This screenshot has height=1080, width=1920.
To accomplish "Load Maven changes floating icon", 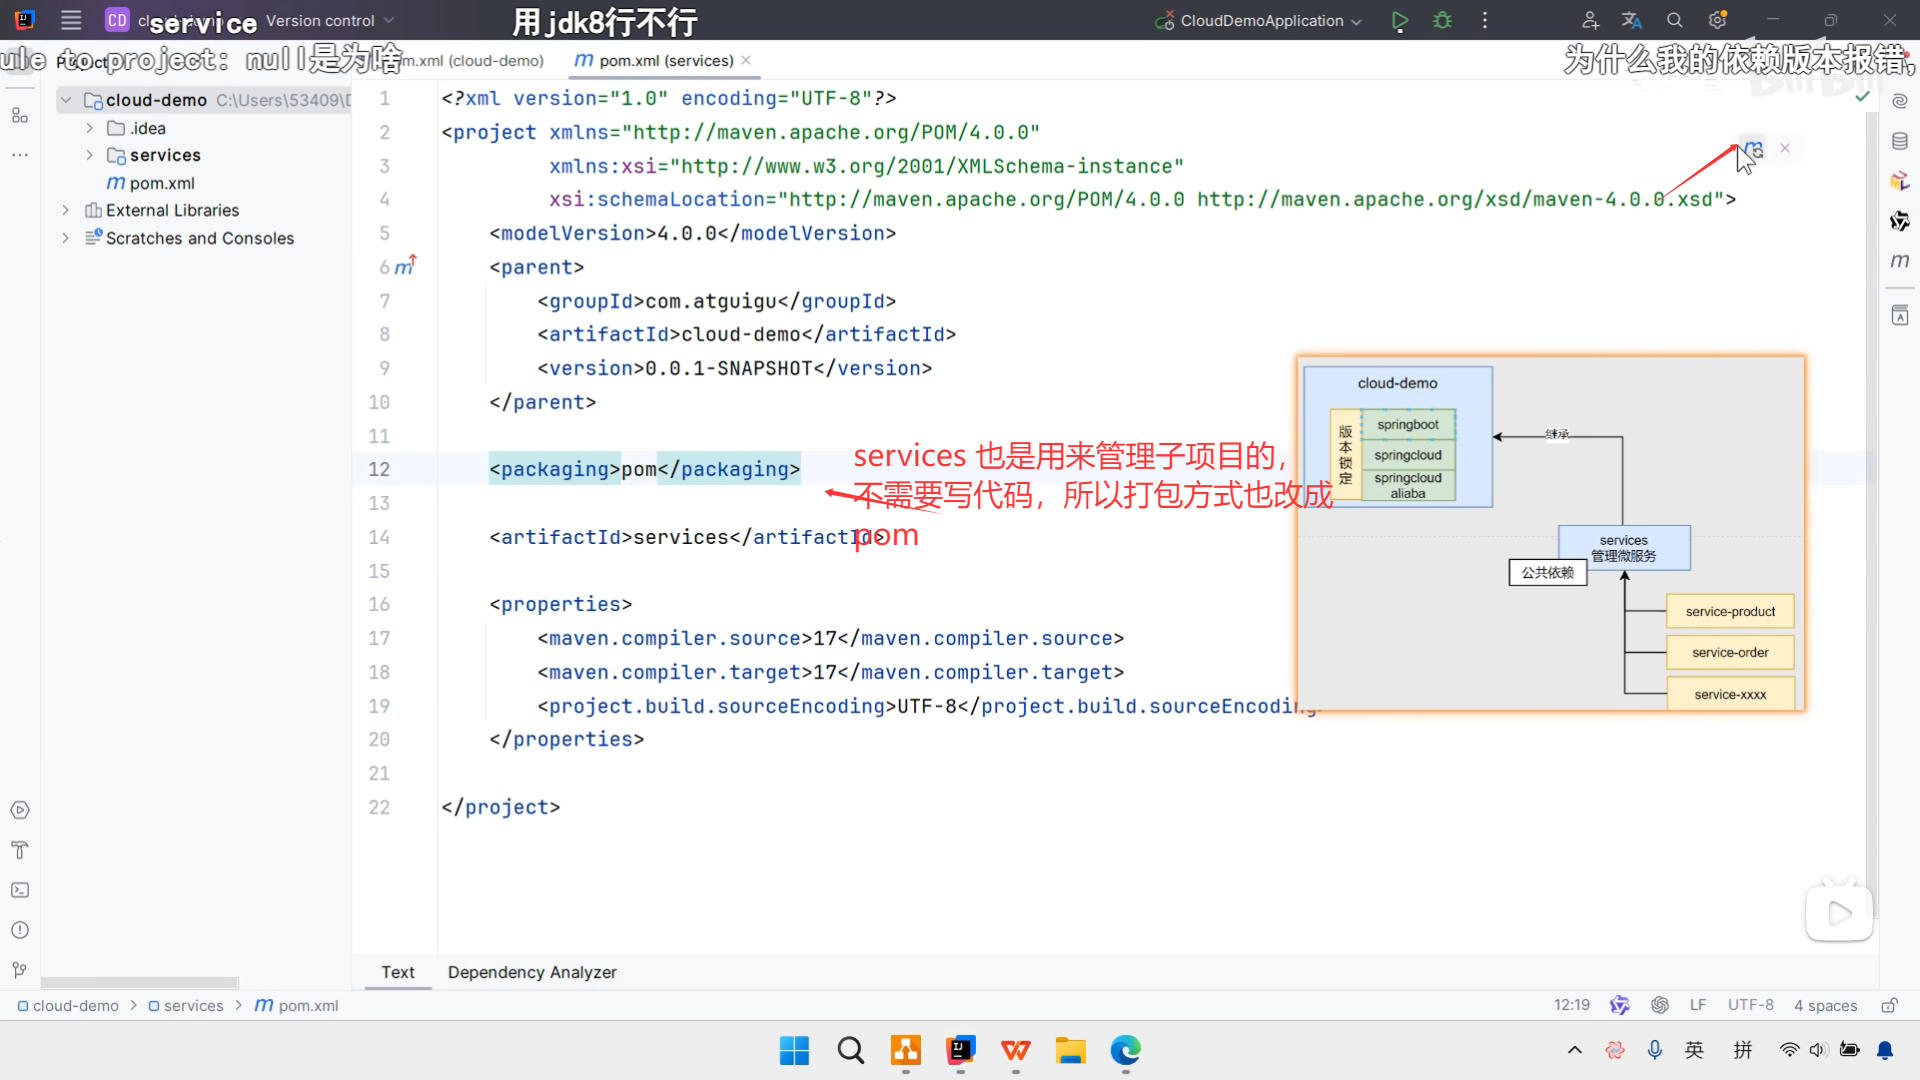I will [1752, 149].
